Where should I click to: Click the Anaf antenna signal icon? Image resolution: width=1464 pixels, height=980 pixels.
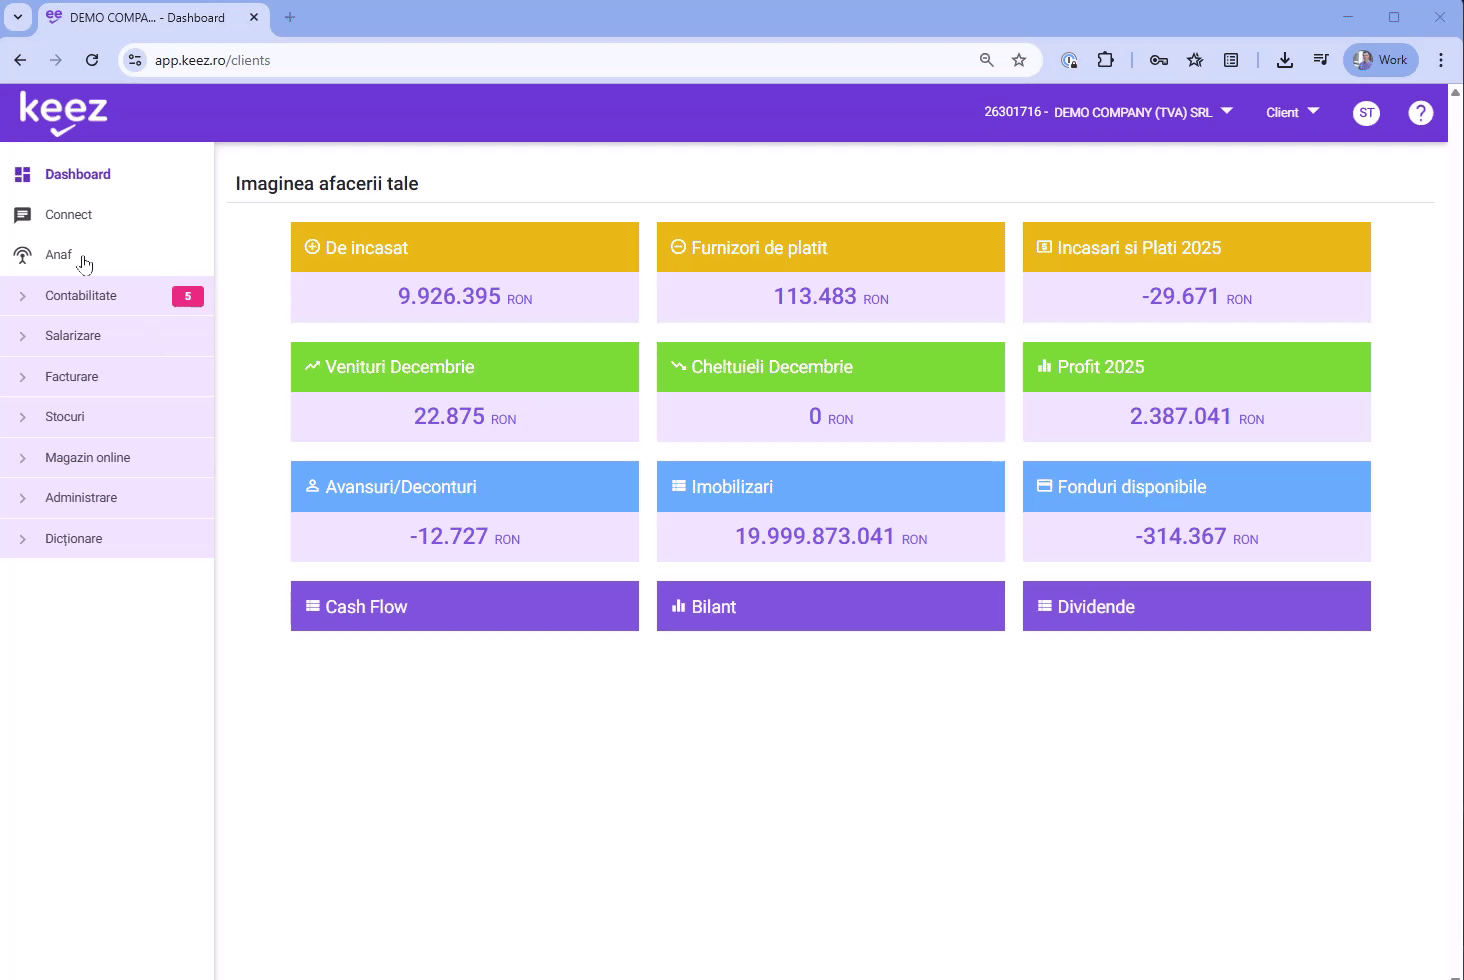(x=22, y=256)
